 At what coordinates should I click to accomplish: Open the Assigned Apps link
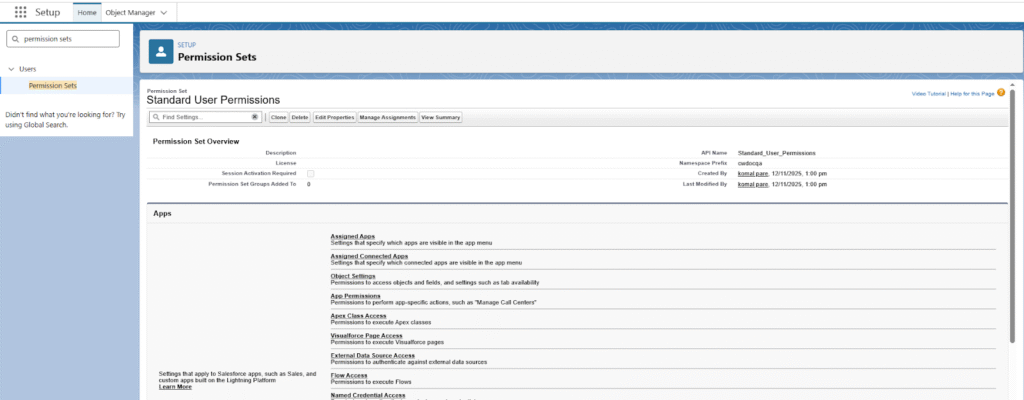(353, 237)
